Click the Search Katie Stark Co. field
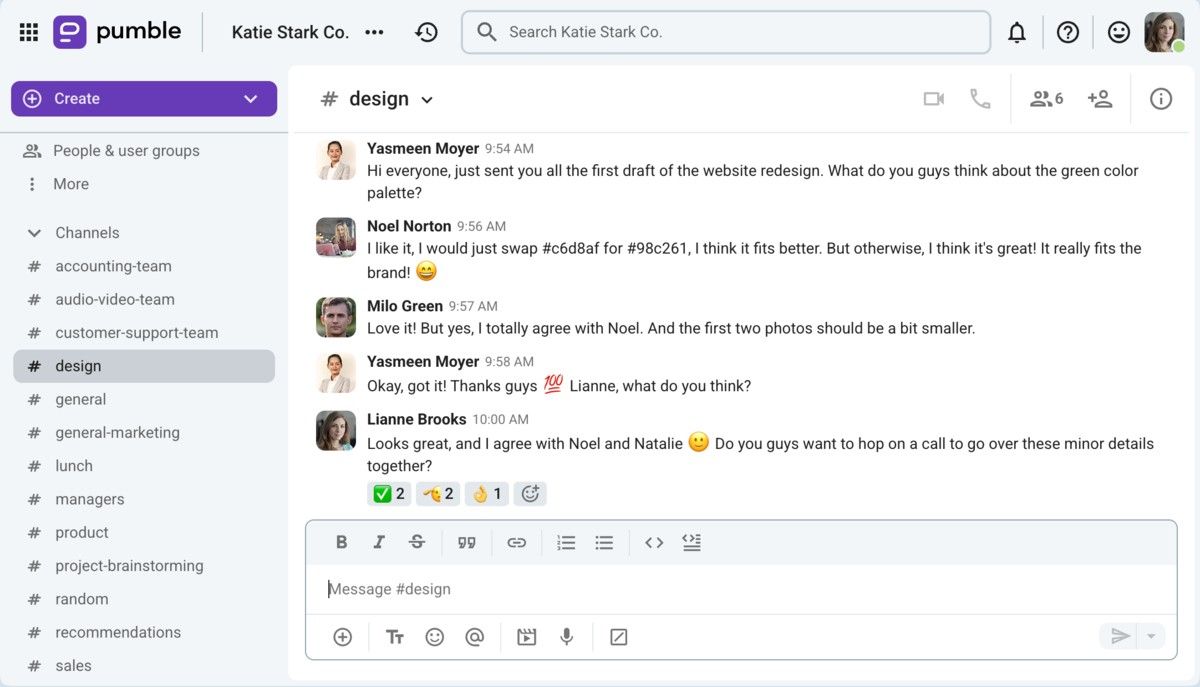 coord(726,32)
